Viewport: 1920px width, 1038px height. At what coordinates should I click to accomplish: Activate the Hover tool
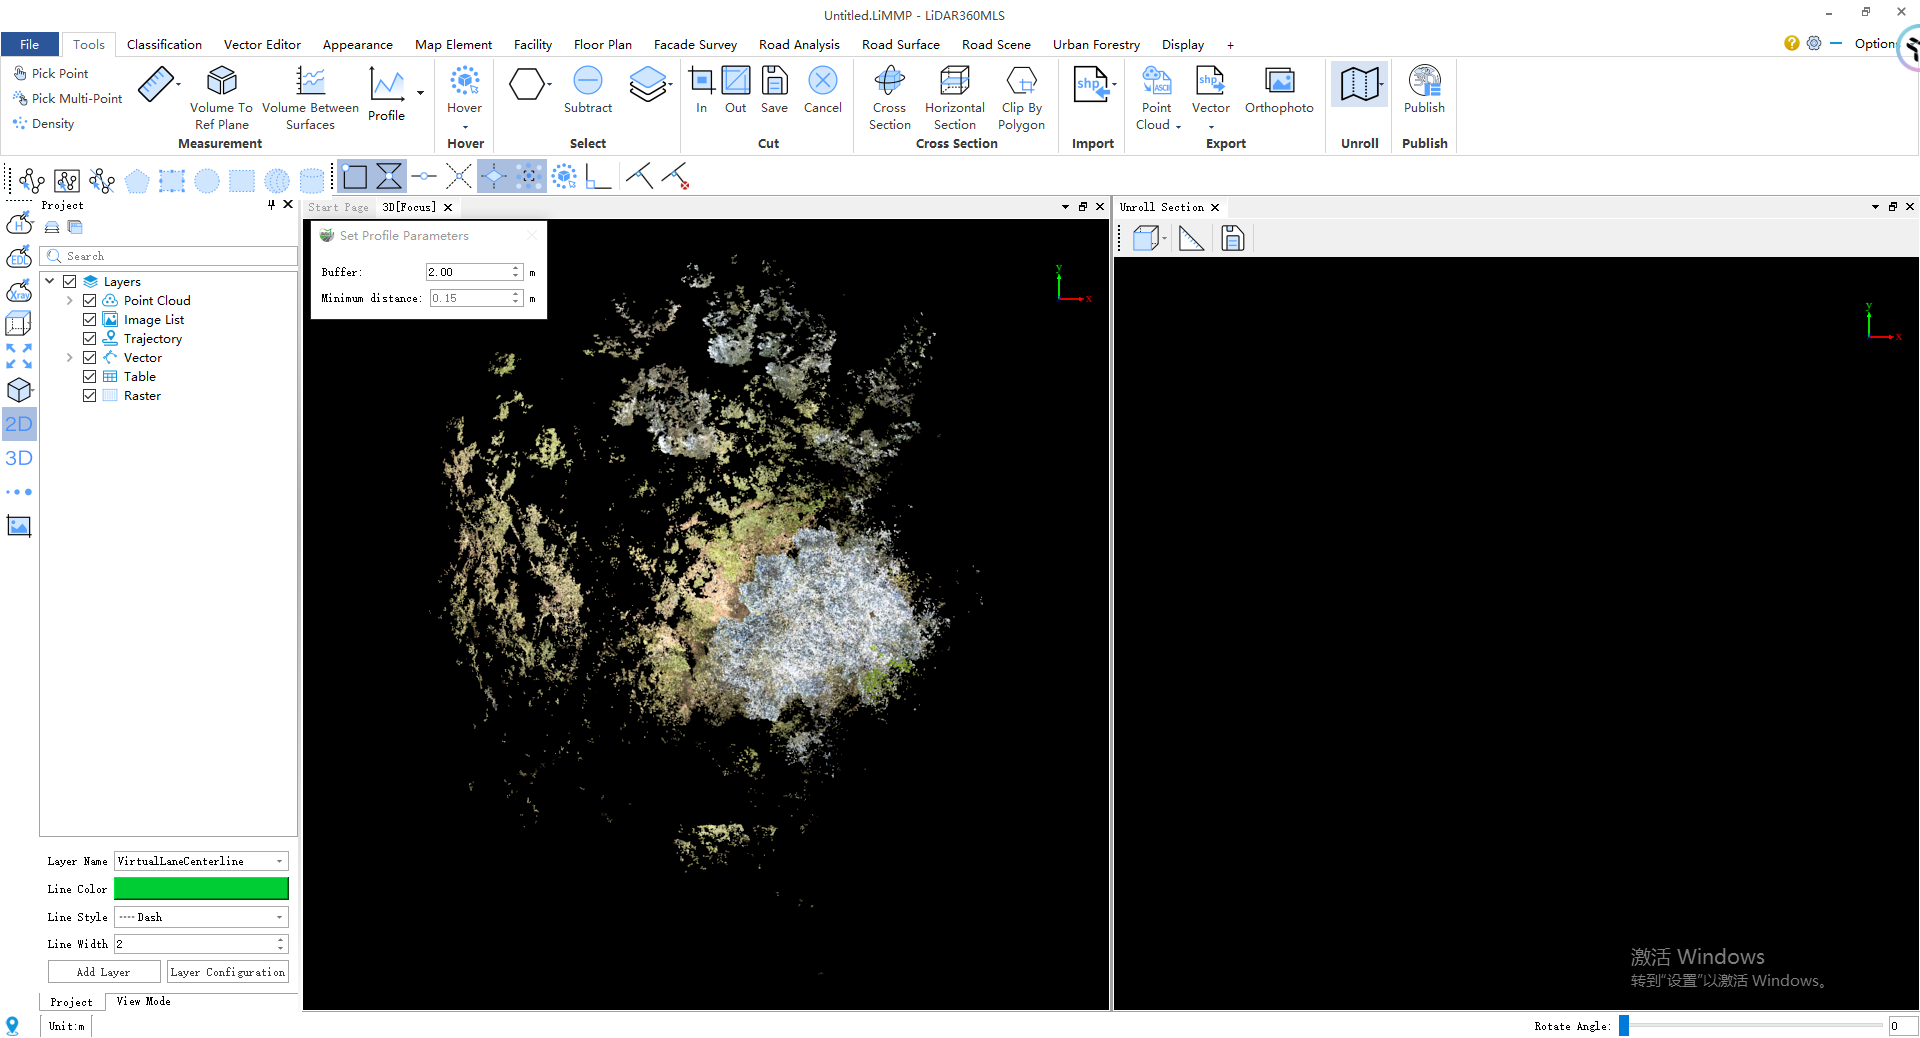464,90
